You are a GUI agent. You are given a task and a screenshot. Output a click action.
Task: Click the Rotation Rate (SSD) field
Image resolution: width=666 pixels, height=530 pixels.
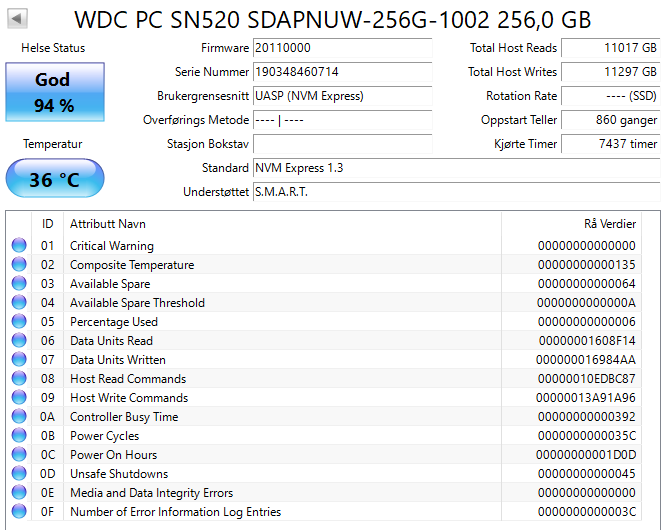click(x=611, y=96)
